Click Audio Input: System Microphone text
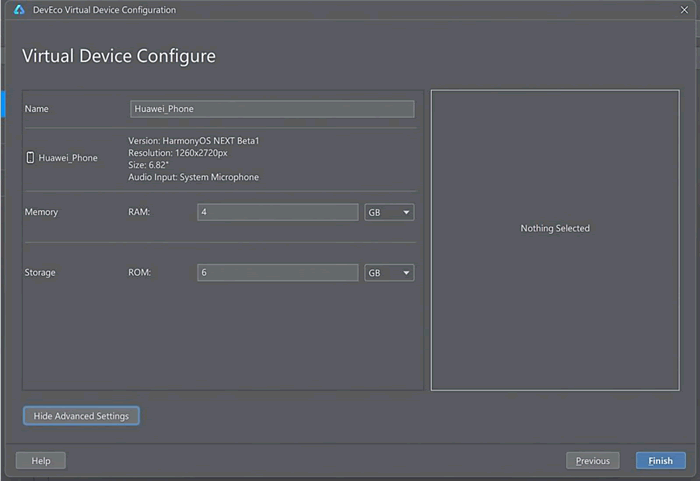 194,177
